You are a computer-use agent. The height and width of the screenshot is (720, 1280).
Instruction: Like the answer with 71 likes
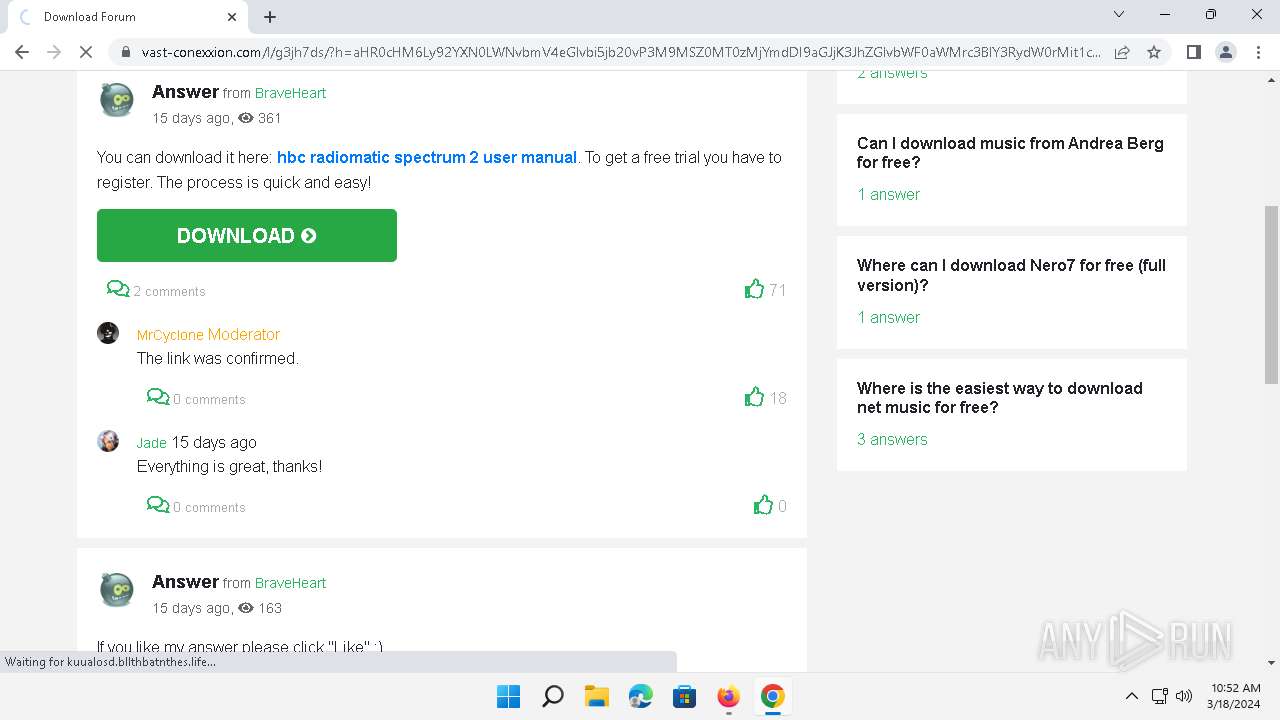click(x=754, y=289)
